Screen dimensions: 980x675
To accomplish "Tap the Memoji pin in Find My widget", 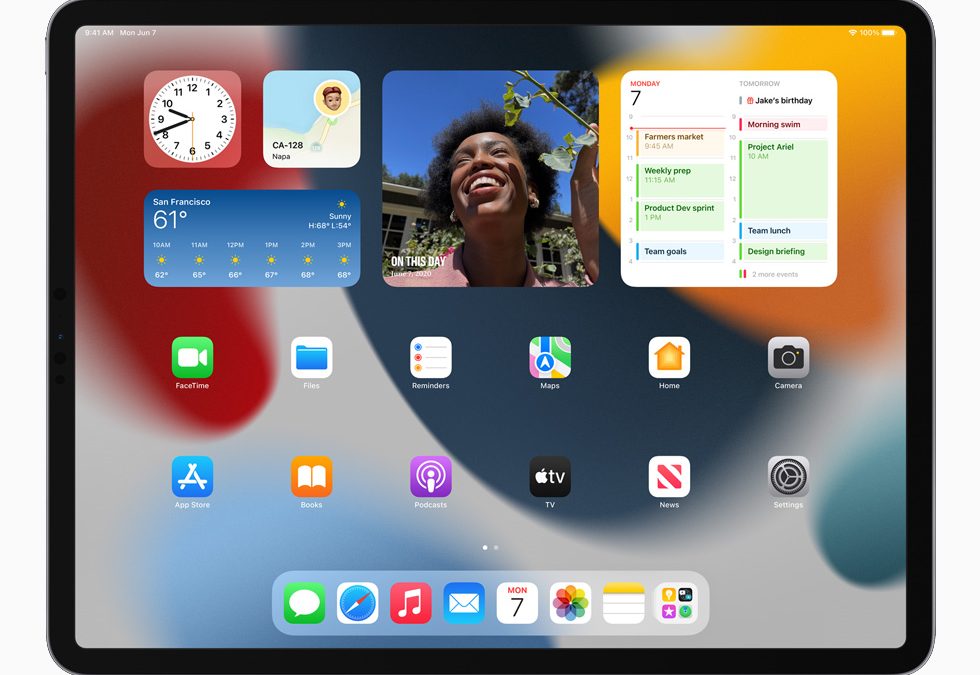I will coord(331,99).
